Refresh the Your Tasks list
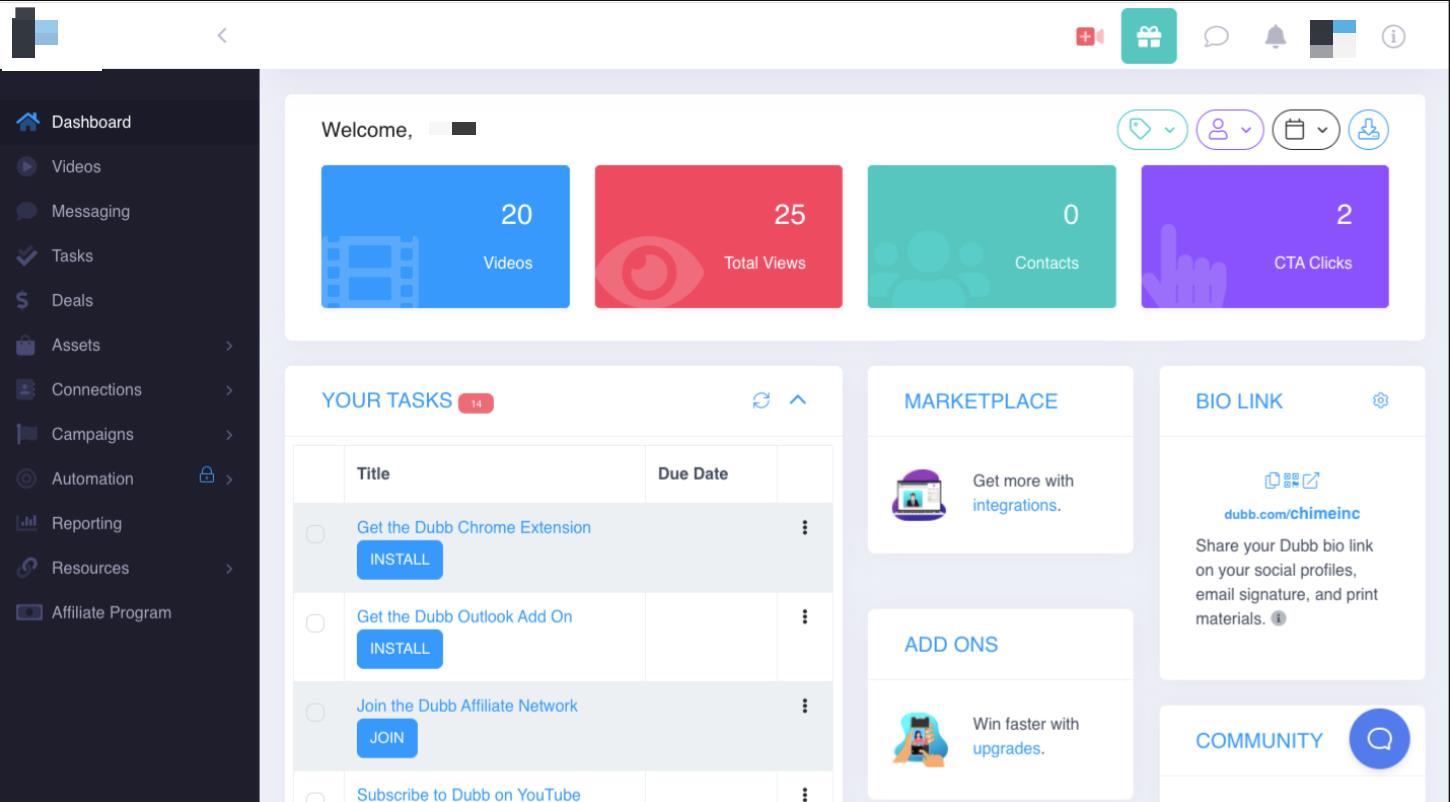1450x802 pixels. point(761,400)
